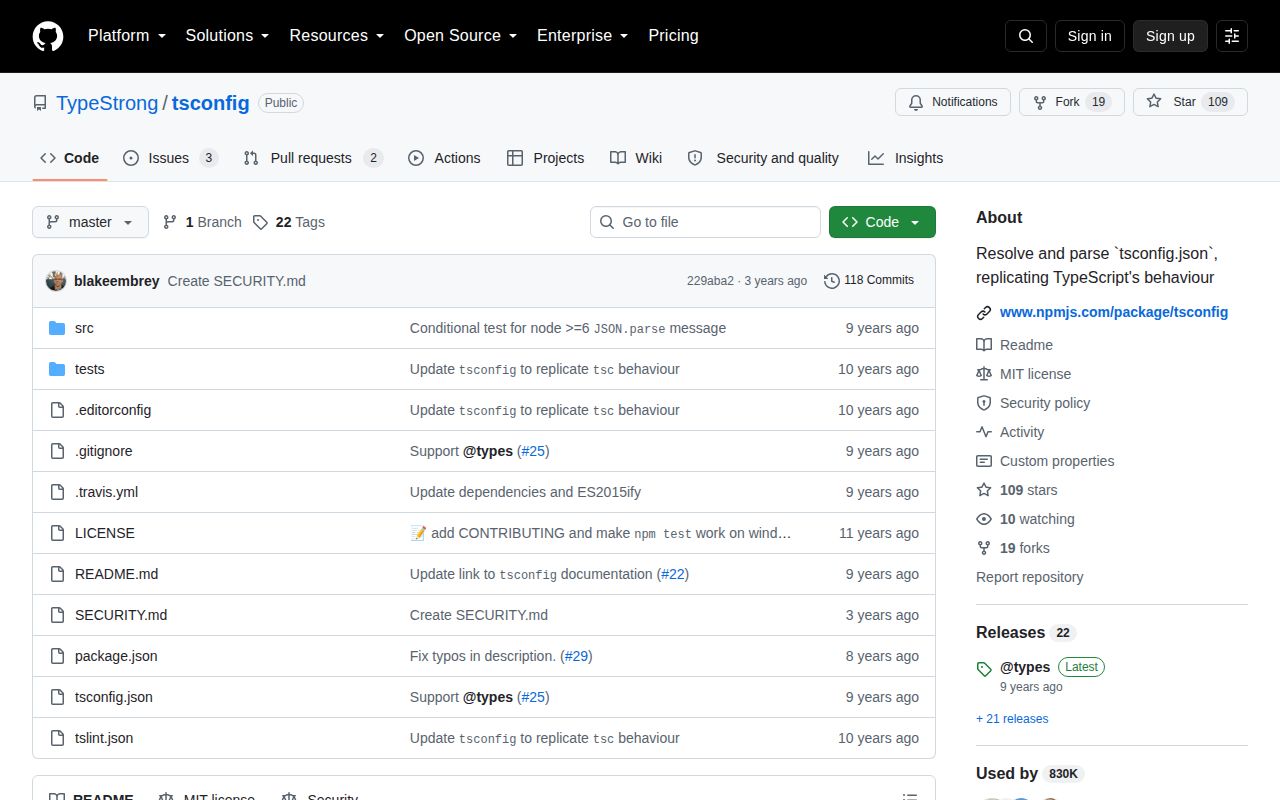
Task: Click the tag icon beside @types release
Action: pyautogui.click(x=984, y=669)
